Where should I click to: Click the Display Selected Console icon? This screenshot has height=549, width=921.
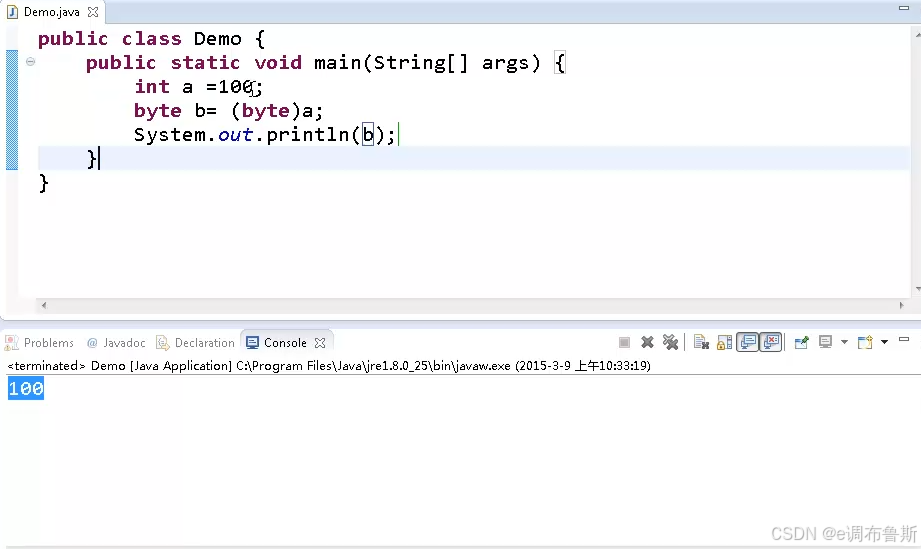tap(825, 342)
